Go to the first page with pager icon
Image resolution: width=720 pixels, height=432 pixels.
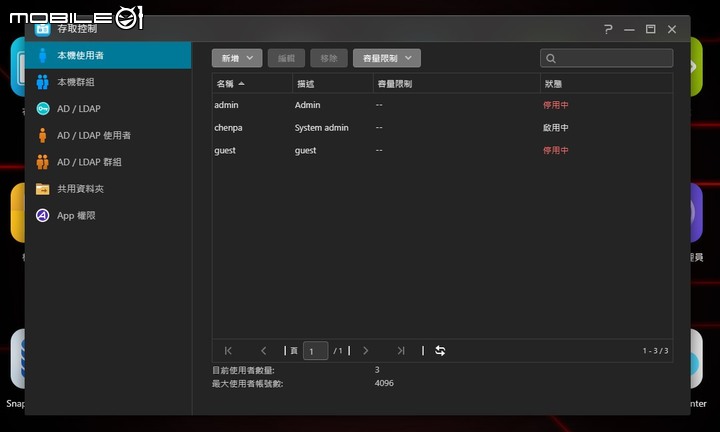(228, 351)
